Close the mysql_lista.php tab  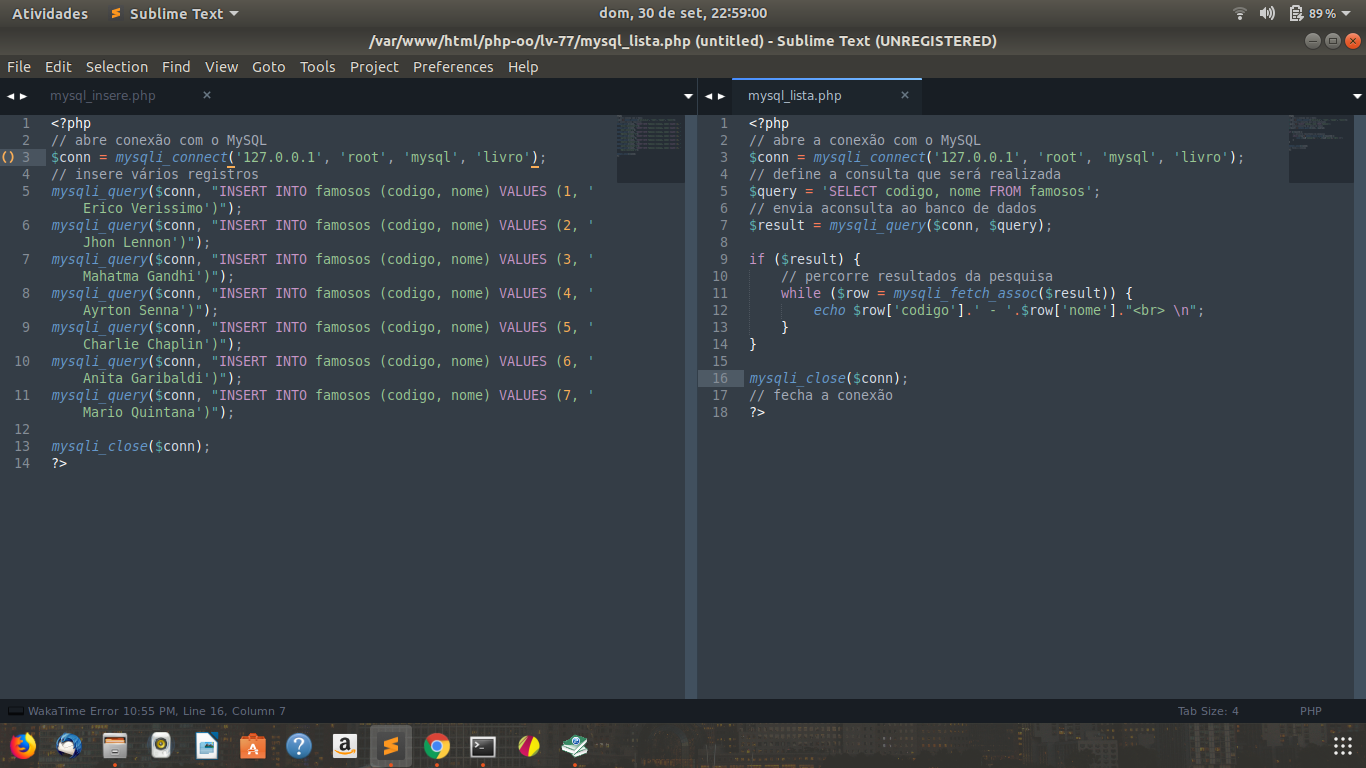tap(905, 95)
